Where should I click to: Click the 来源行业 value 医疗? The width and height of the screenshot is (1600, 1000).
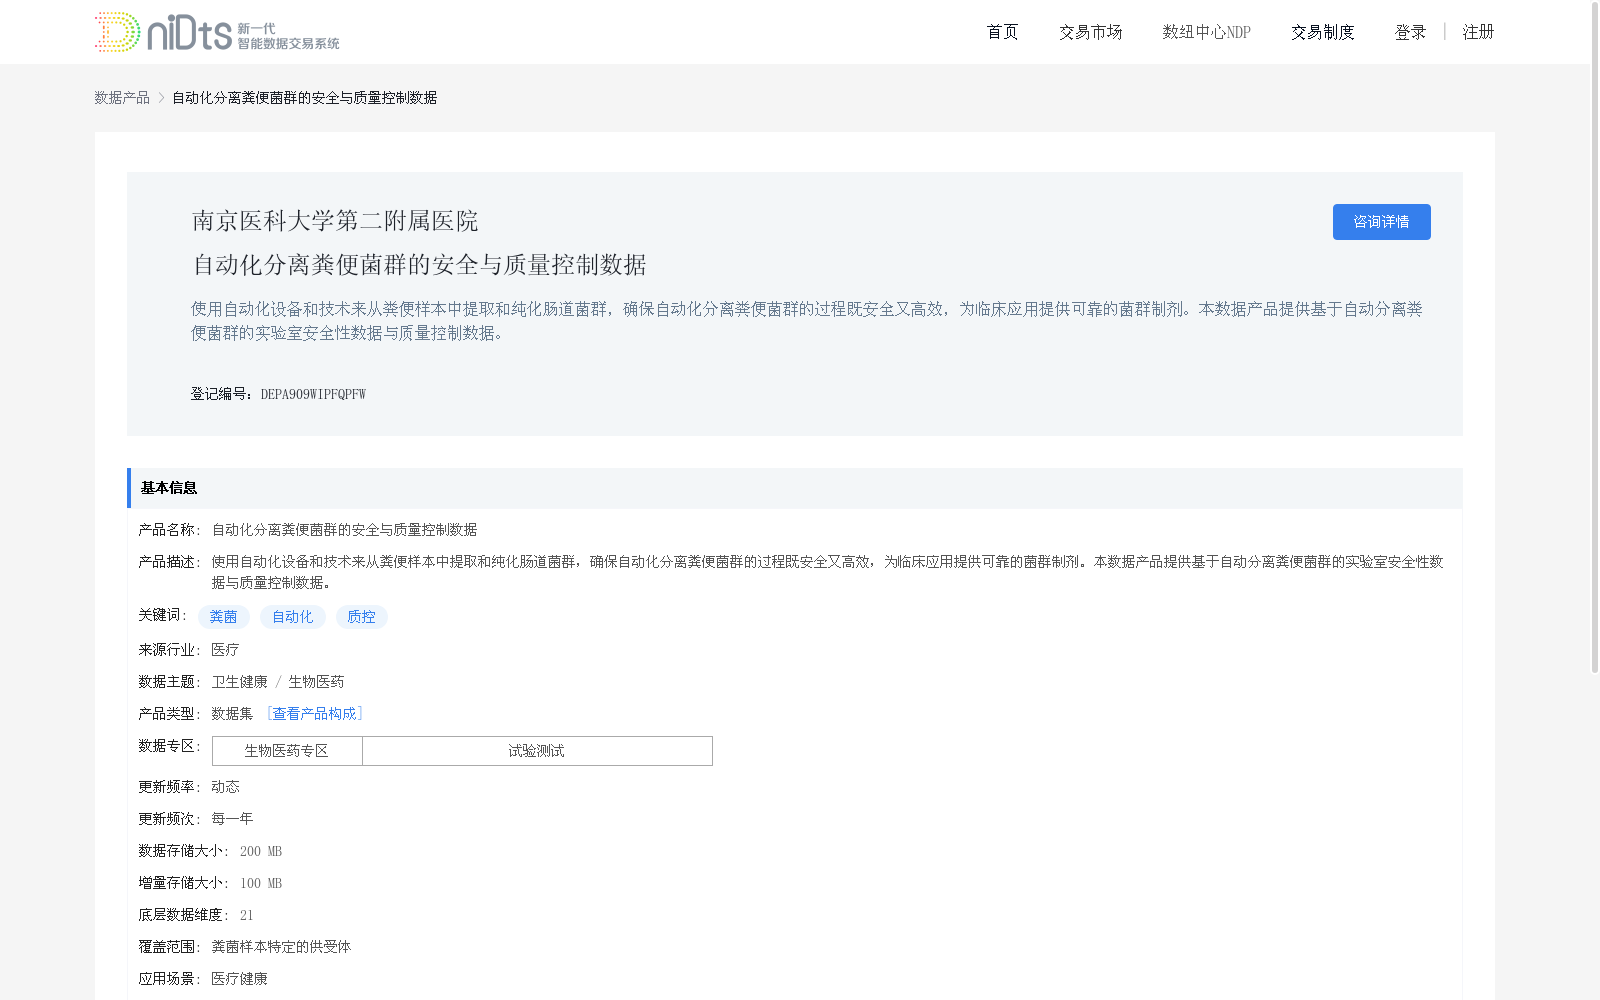point(225,649)
